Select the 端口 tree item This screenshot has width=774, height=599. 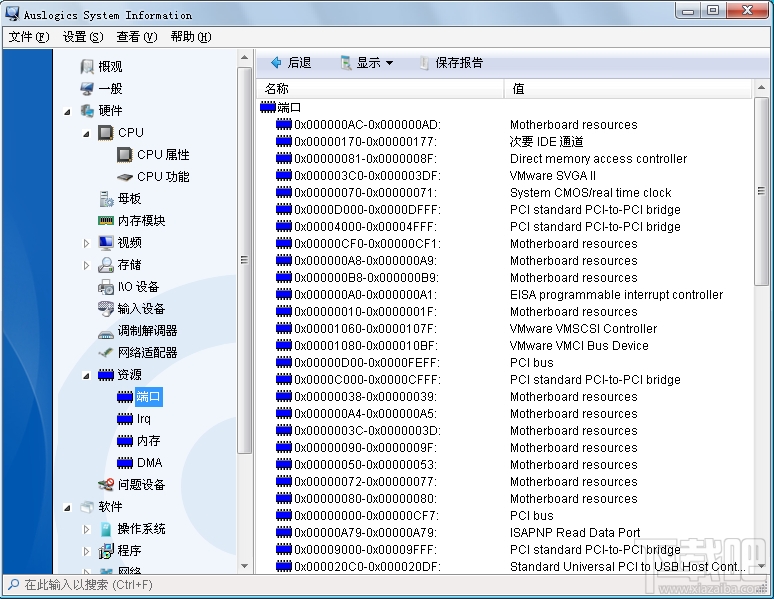pyautogui.click(x=148, y=397)
